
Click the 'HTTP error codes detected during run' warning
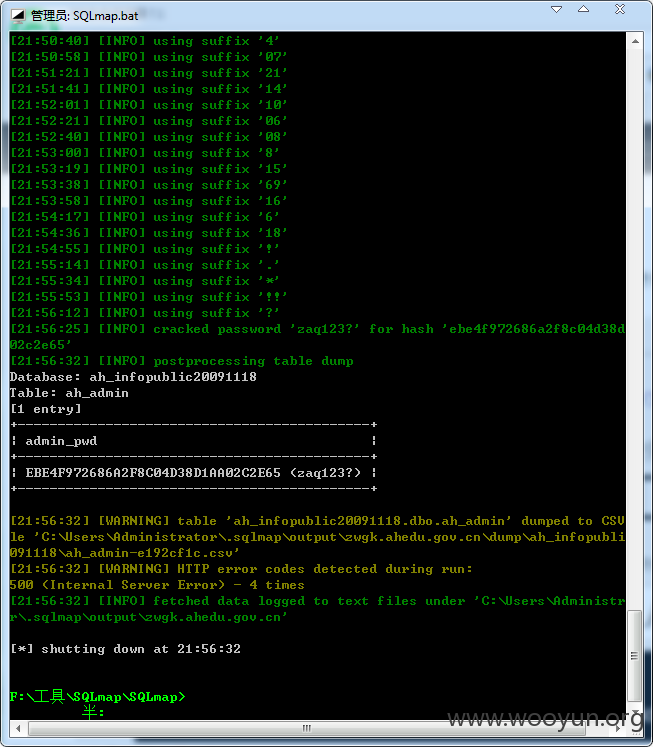point(241,569)
